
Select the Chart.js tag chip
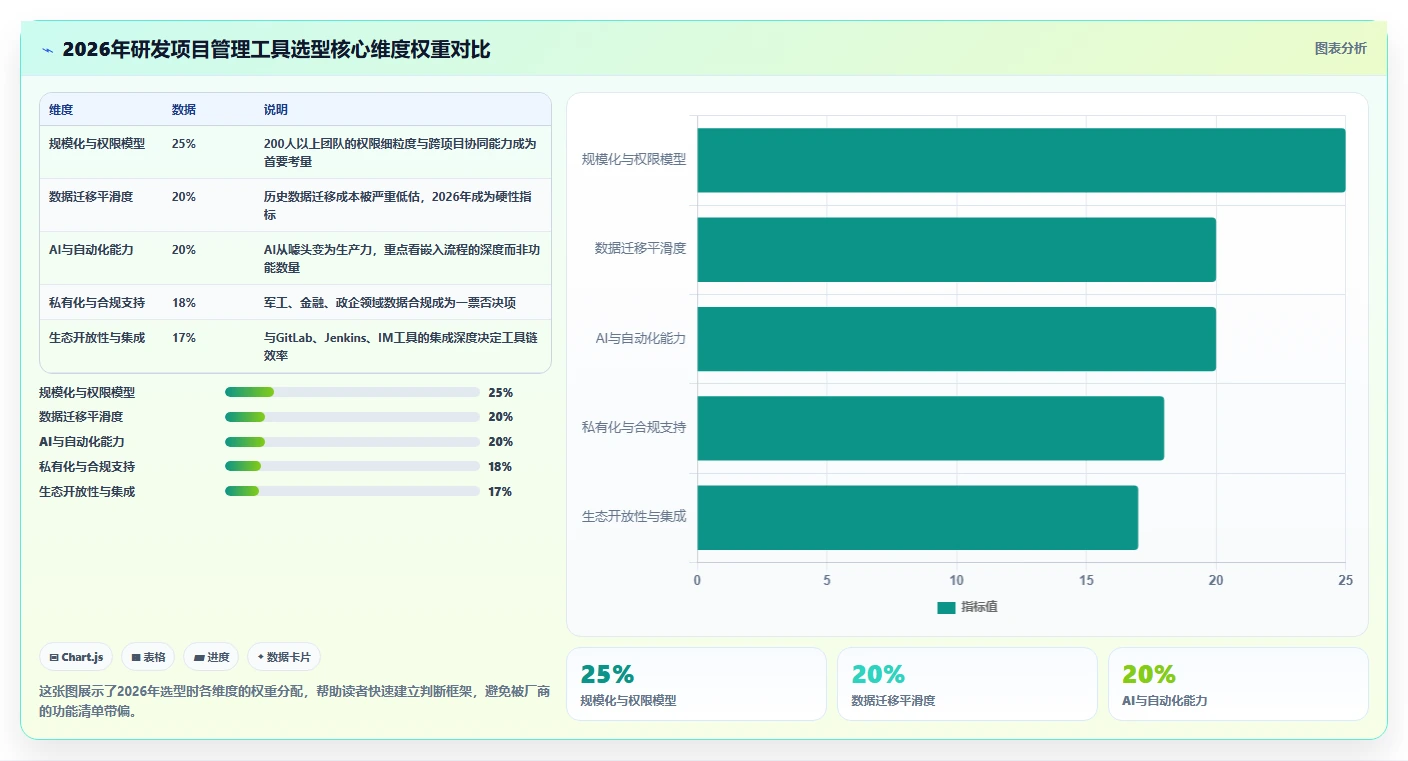pyautogui.click(x=76, y=657)
